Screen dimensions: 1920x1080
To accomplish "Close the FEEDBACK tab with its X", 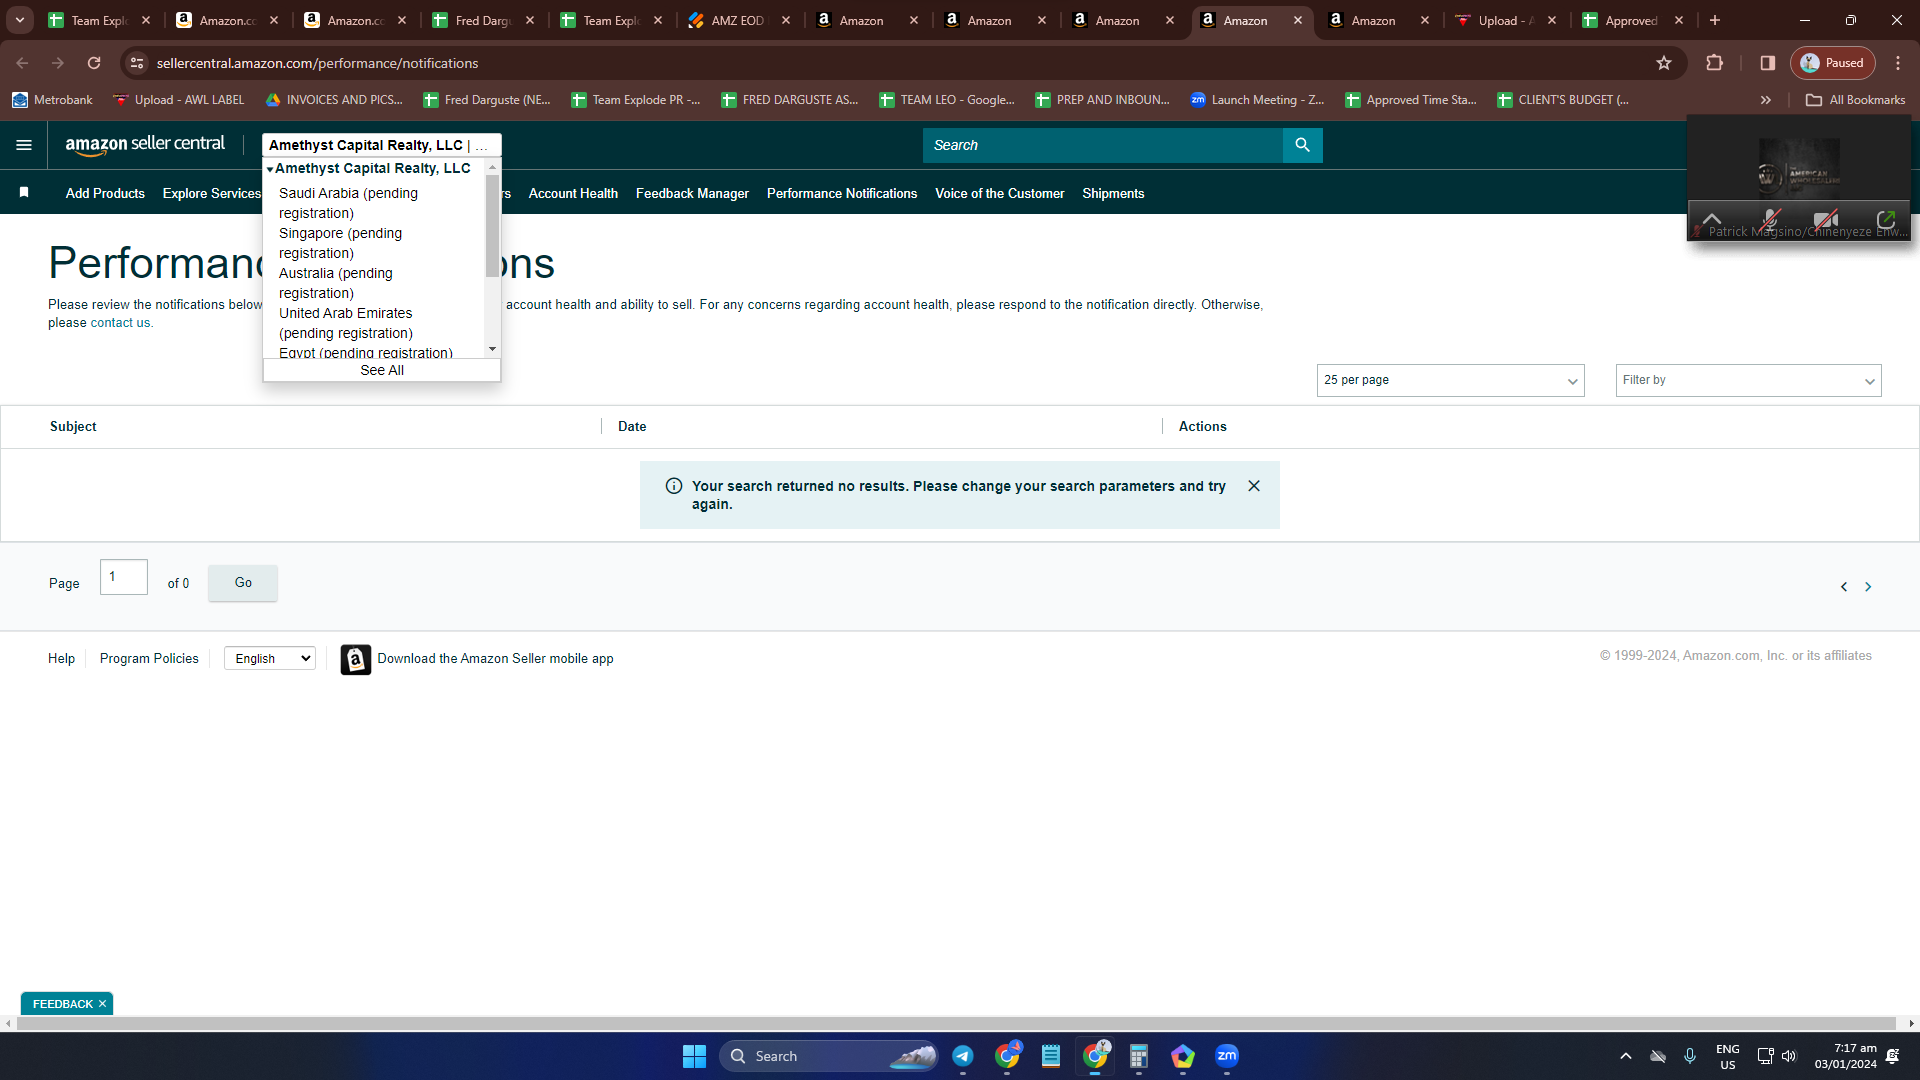I will point(102,1004).
